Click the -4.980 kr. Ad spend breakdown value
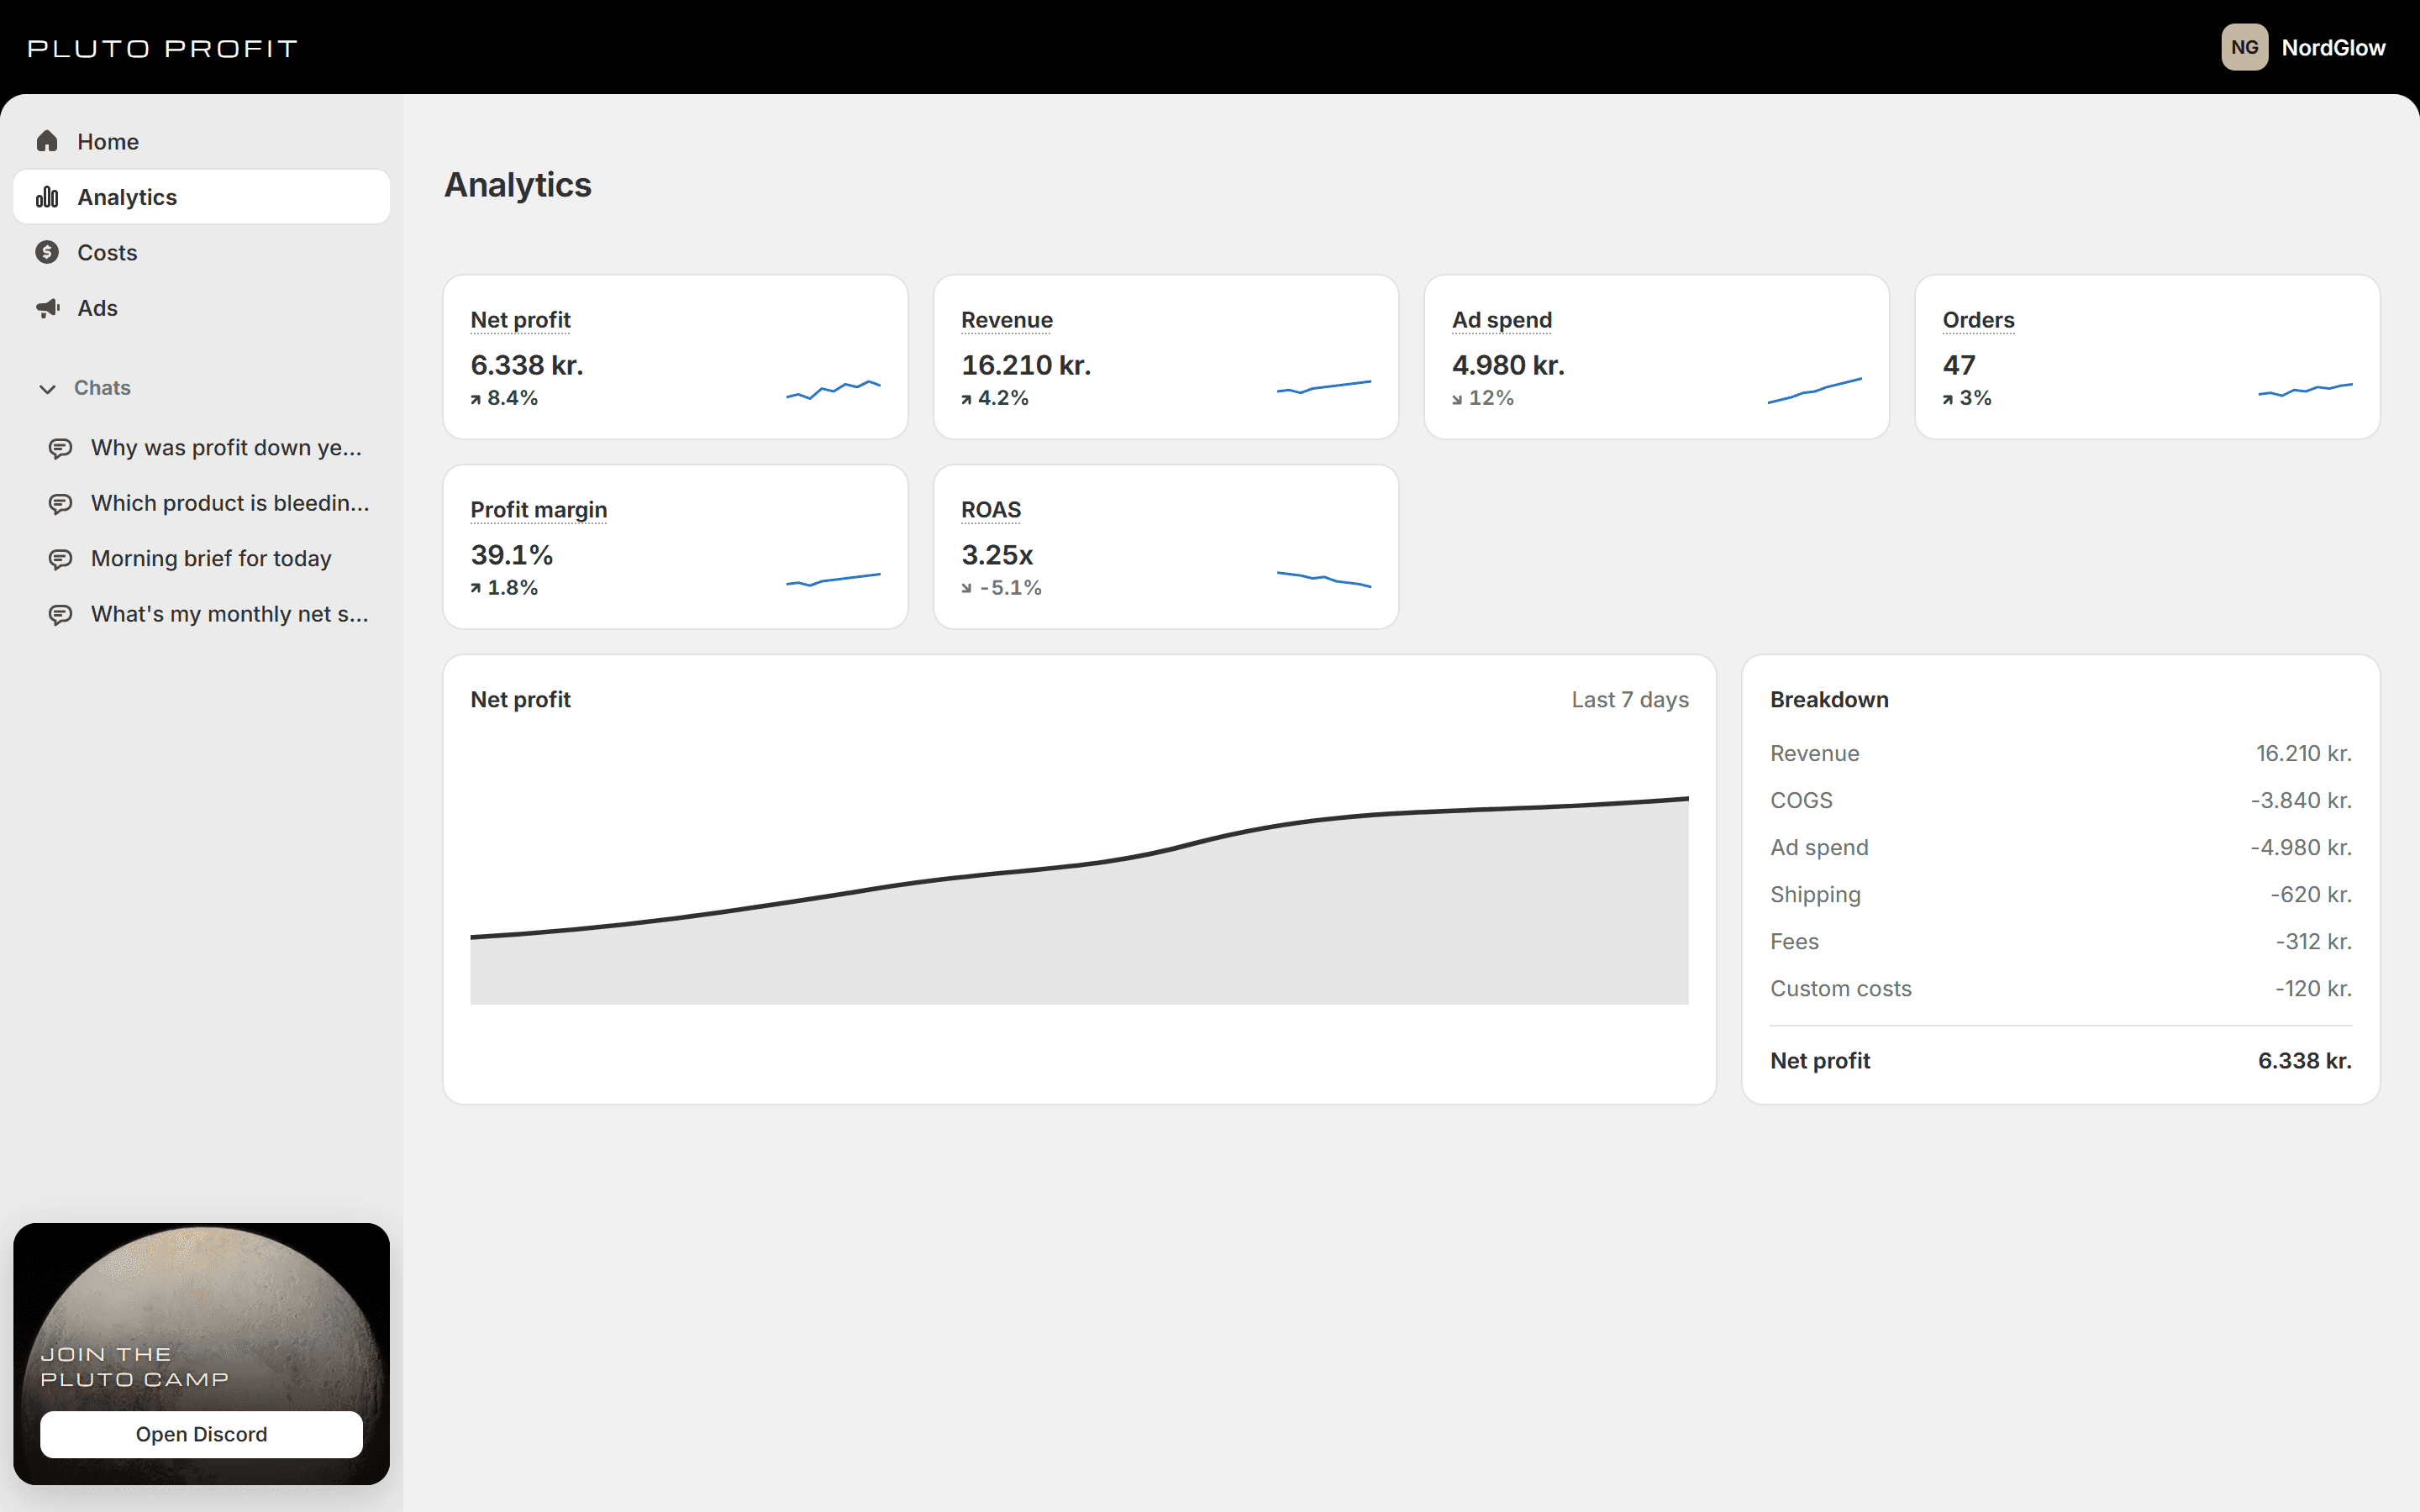This screenshot has height=1512, width=2420. [2300, 847]
